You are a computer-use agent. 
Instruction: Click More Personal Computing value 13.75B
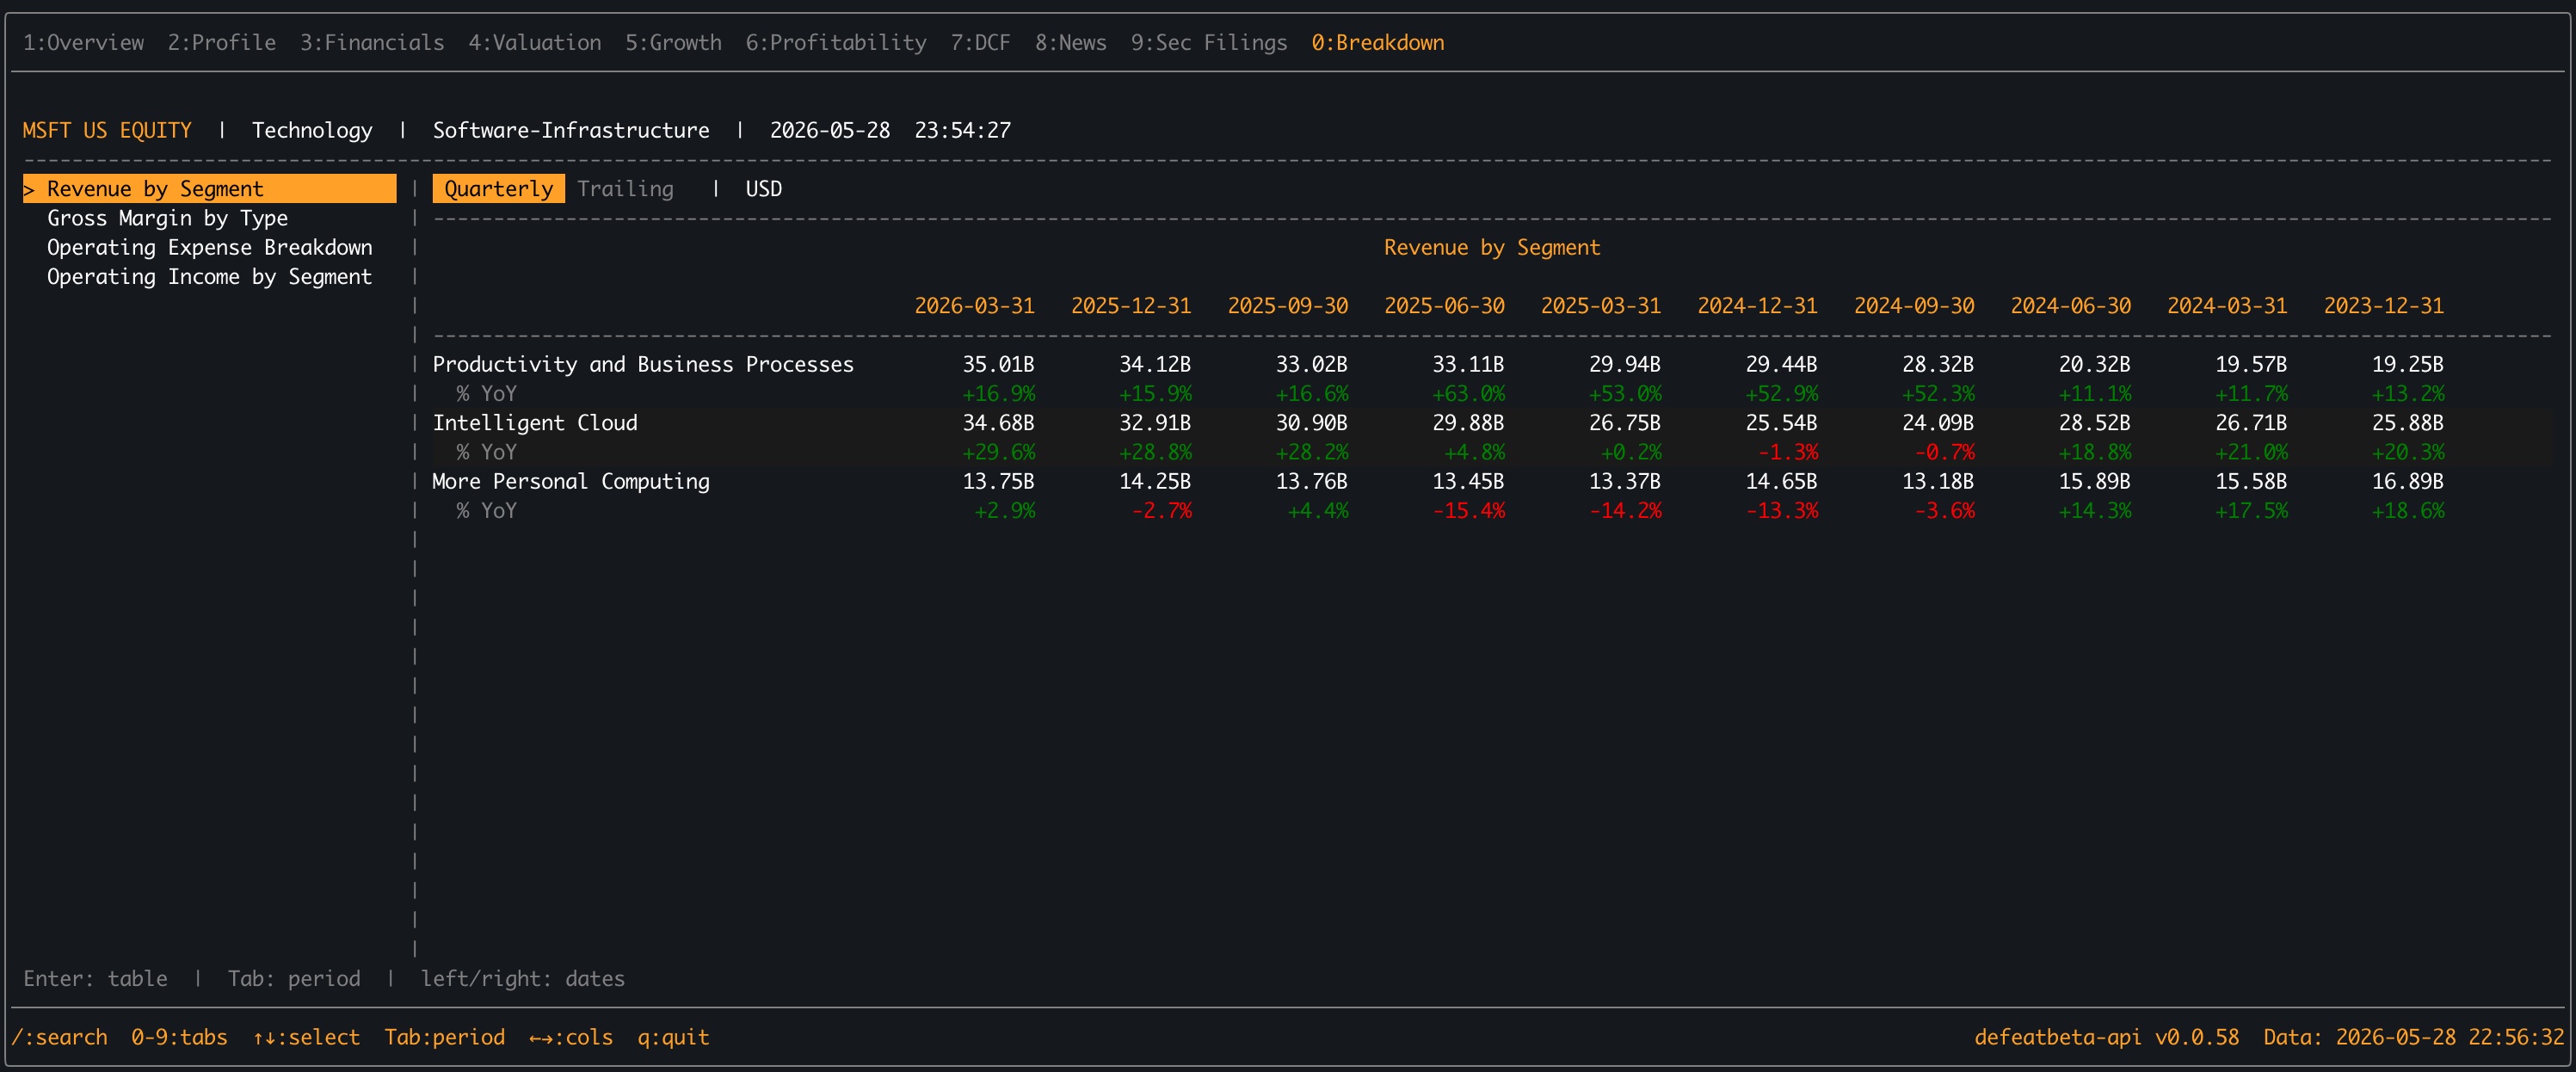click(999, 482)
